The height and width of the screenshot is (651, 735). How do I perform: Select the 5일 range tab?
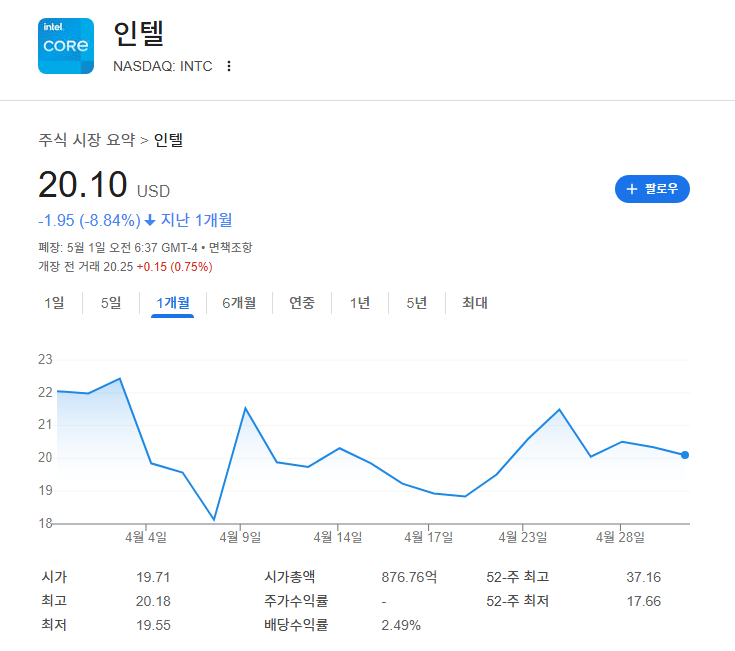111,303
